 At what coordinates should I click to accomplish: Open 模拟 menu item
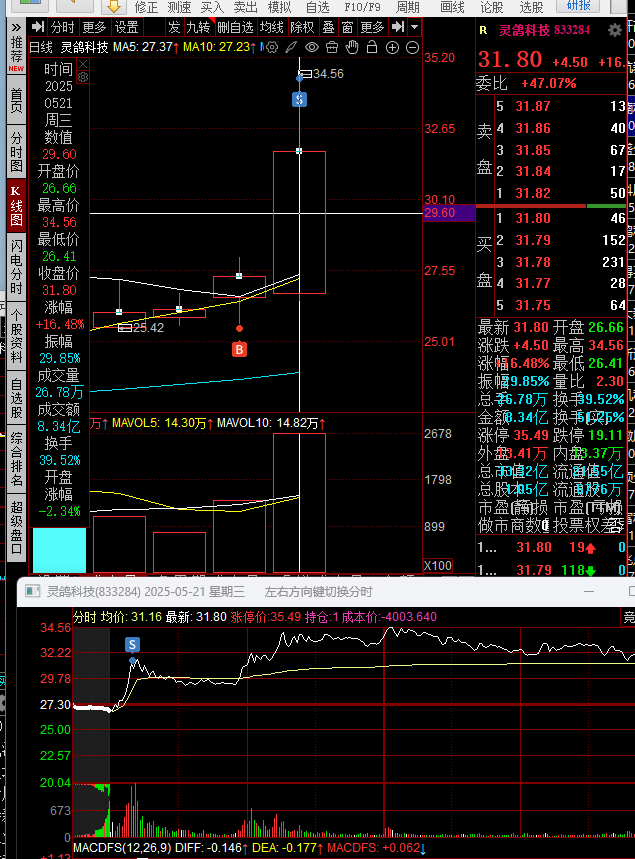(x=279, y=7)
